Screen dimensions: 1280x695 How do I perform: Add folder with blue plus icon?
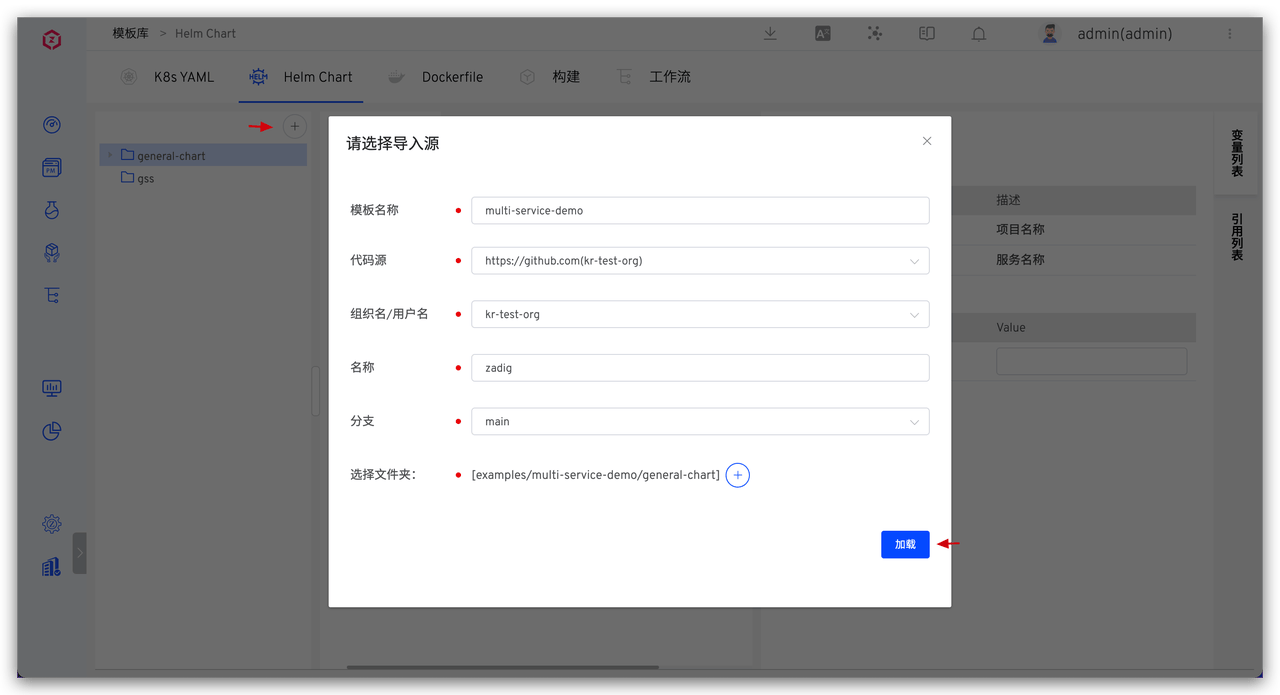(737, 475)
